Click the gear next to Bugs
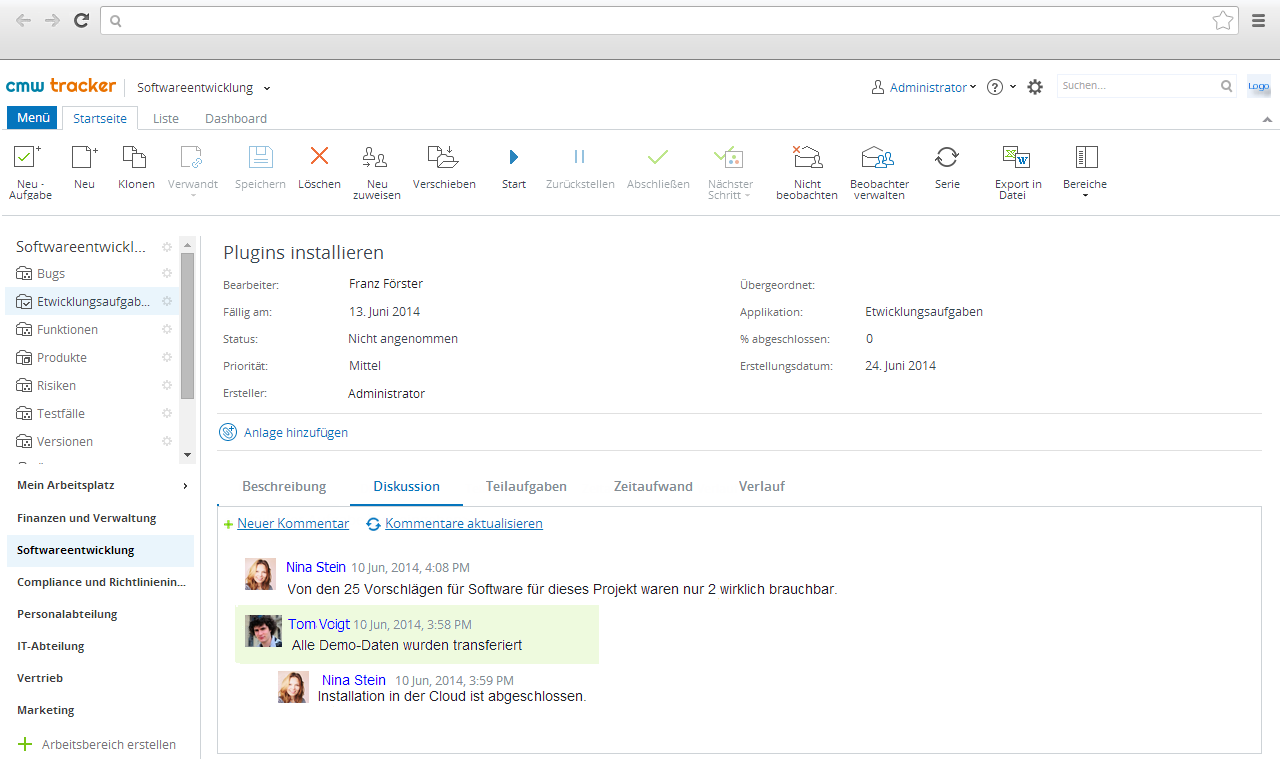Screen dimensions: 1280x762 (x=167, y=273)
